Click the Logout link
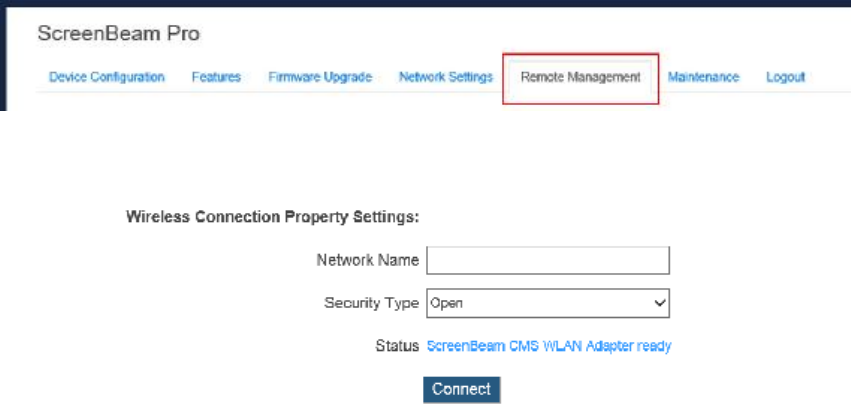The width and height of the screenshot is (851, 416). [x=785, y=77]
